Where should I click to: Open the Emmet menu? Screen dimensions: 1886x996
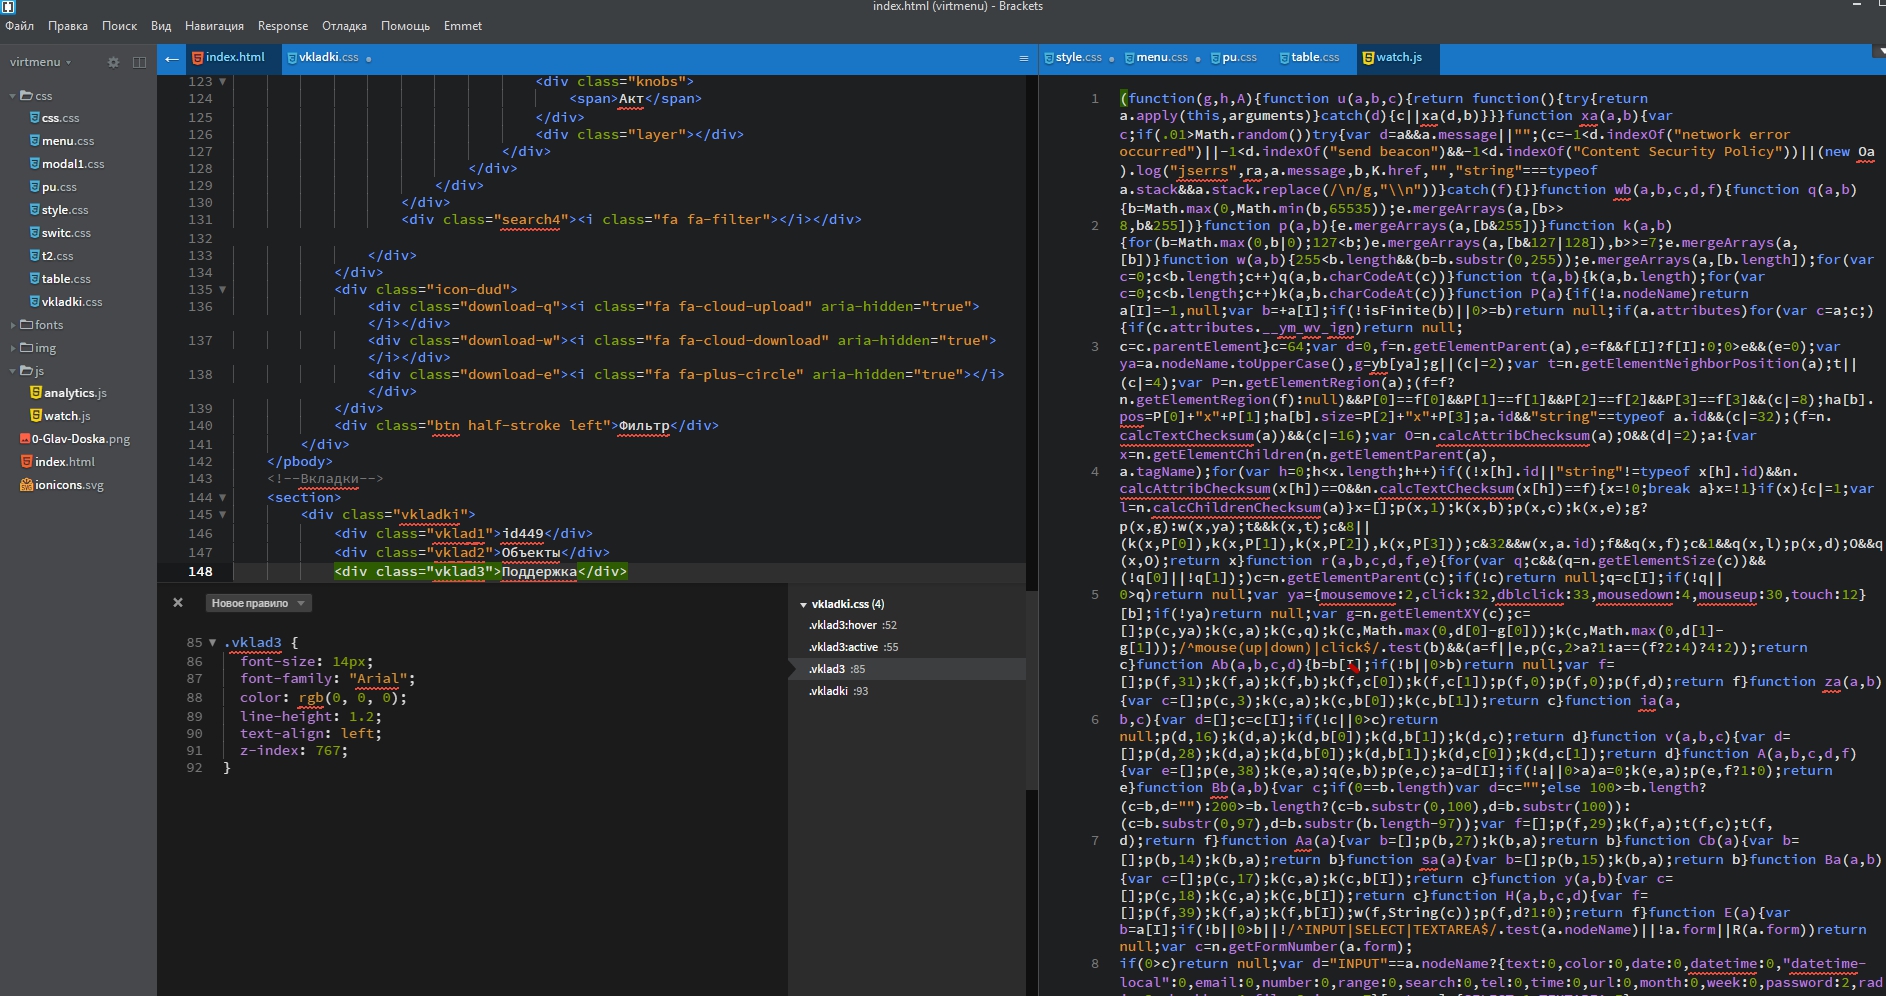[463, 26]
